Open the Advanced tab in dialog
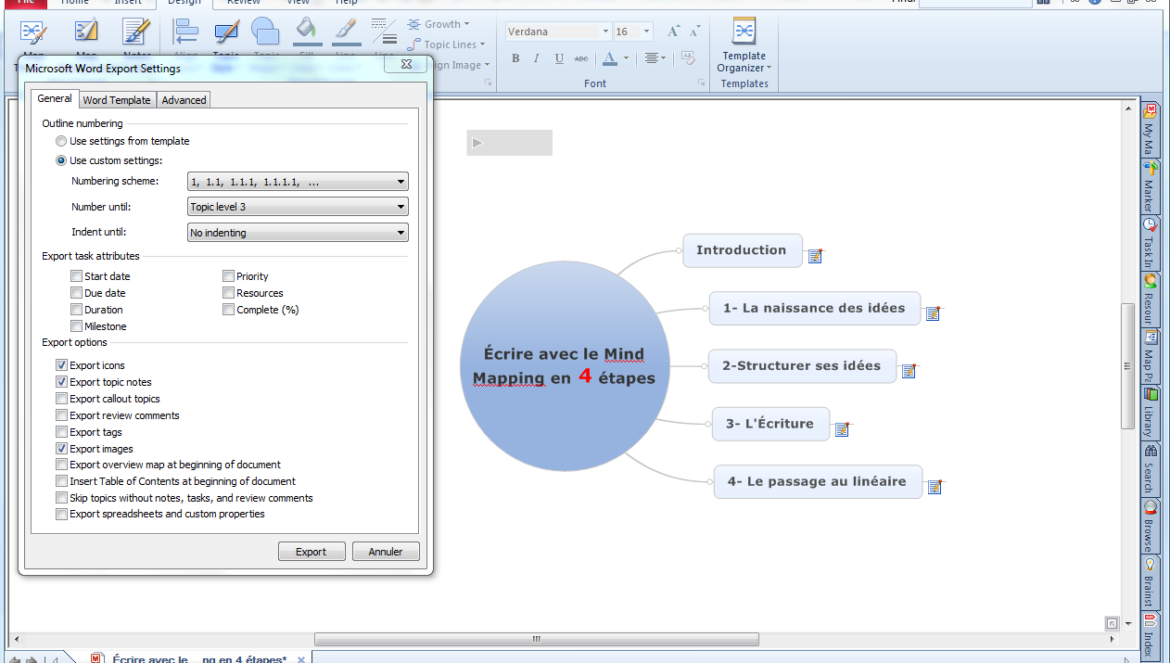This screenshot has height=663, width=1170. [x=184, y=100]
